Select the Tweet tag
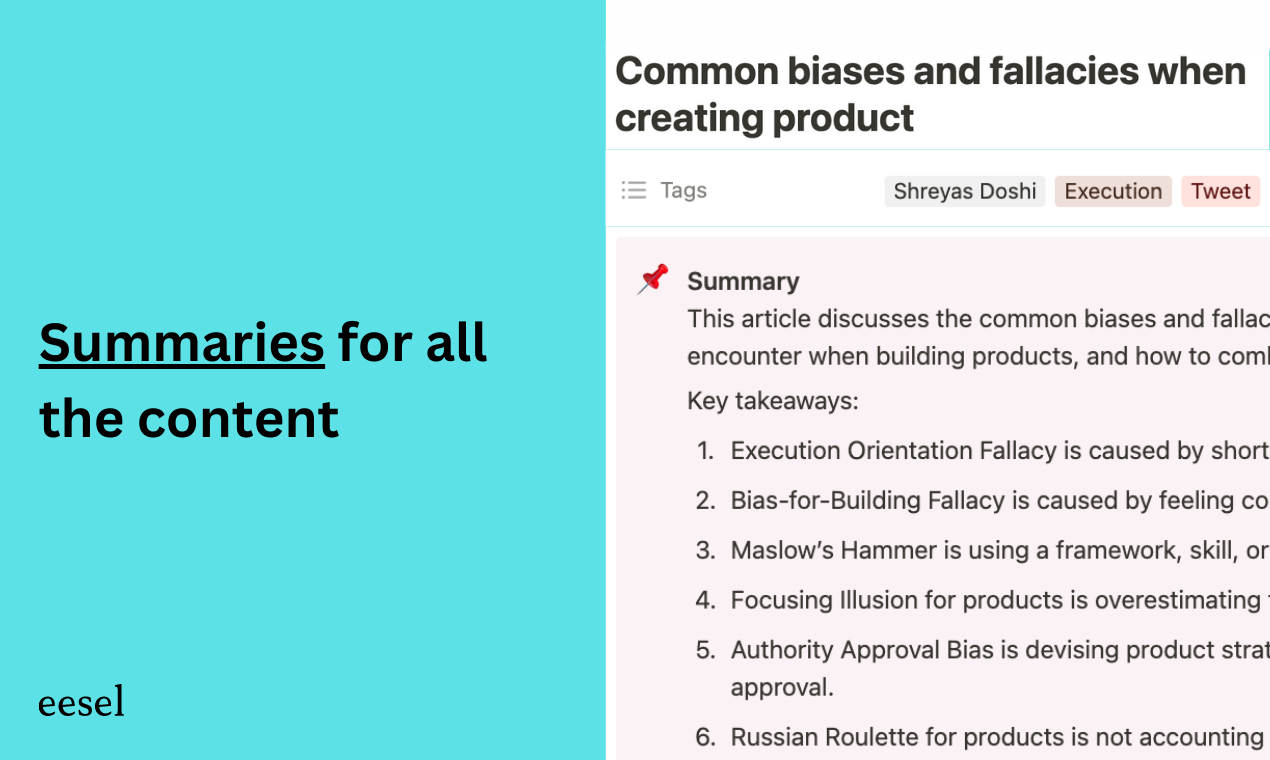Viewport: 1270px width, 760px height. pos(1220,191)
